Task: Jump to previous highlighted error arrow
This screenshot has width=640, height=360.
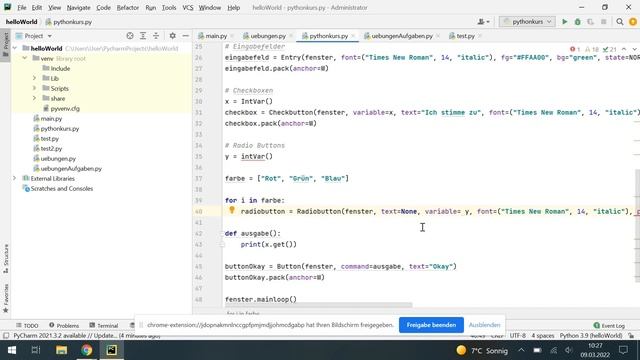Action: (624, 49)
